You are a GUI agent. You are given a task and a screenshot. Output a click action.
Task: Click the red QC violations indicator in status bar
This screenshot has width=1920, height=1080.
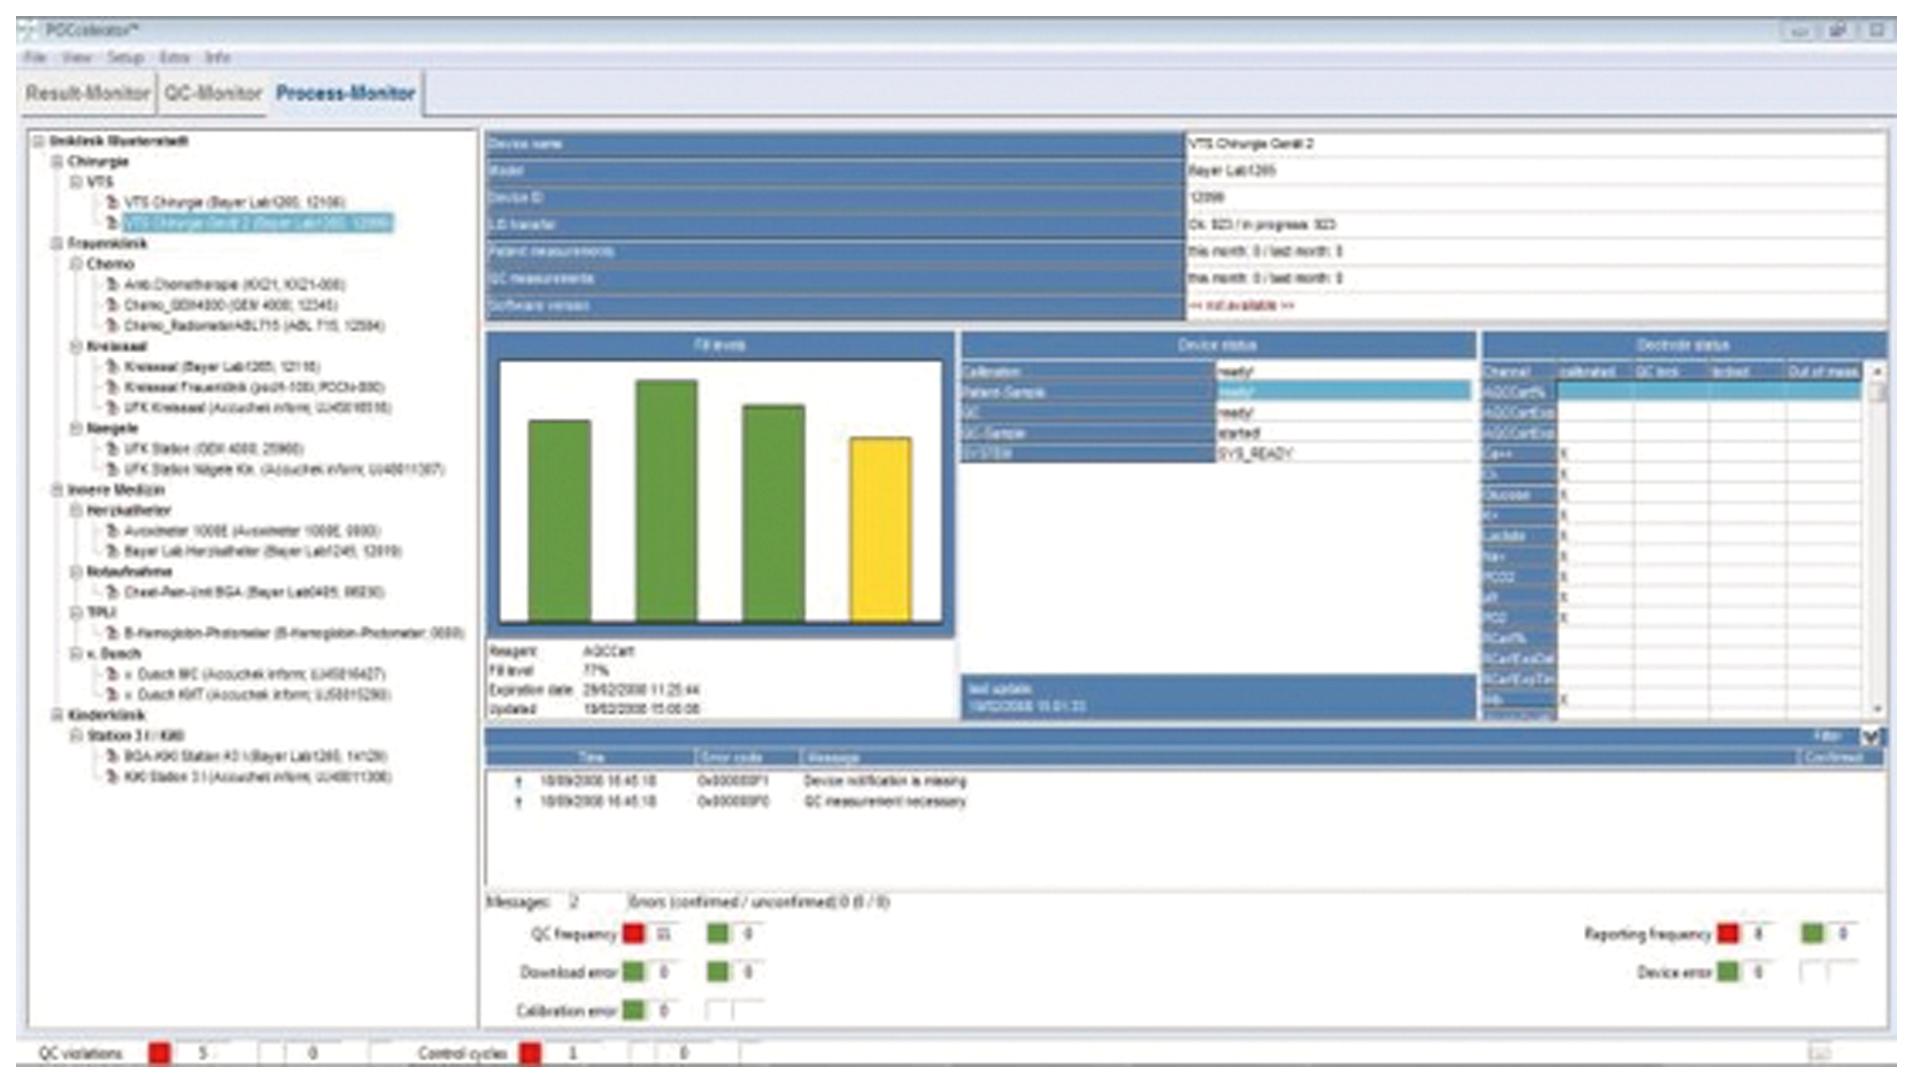(160, 1053)
